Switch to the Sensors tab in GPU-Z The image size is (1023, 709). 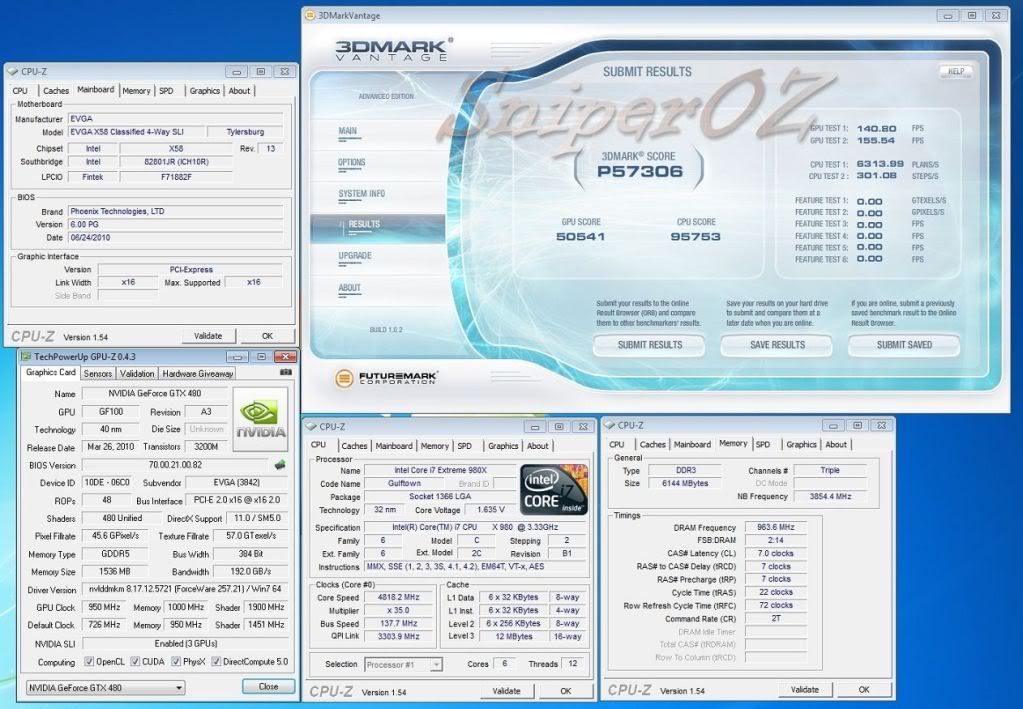[x=97, y=373]
